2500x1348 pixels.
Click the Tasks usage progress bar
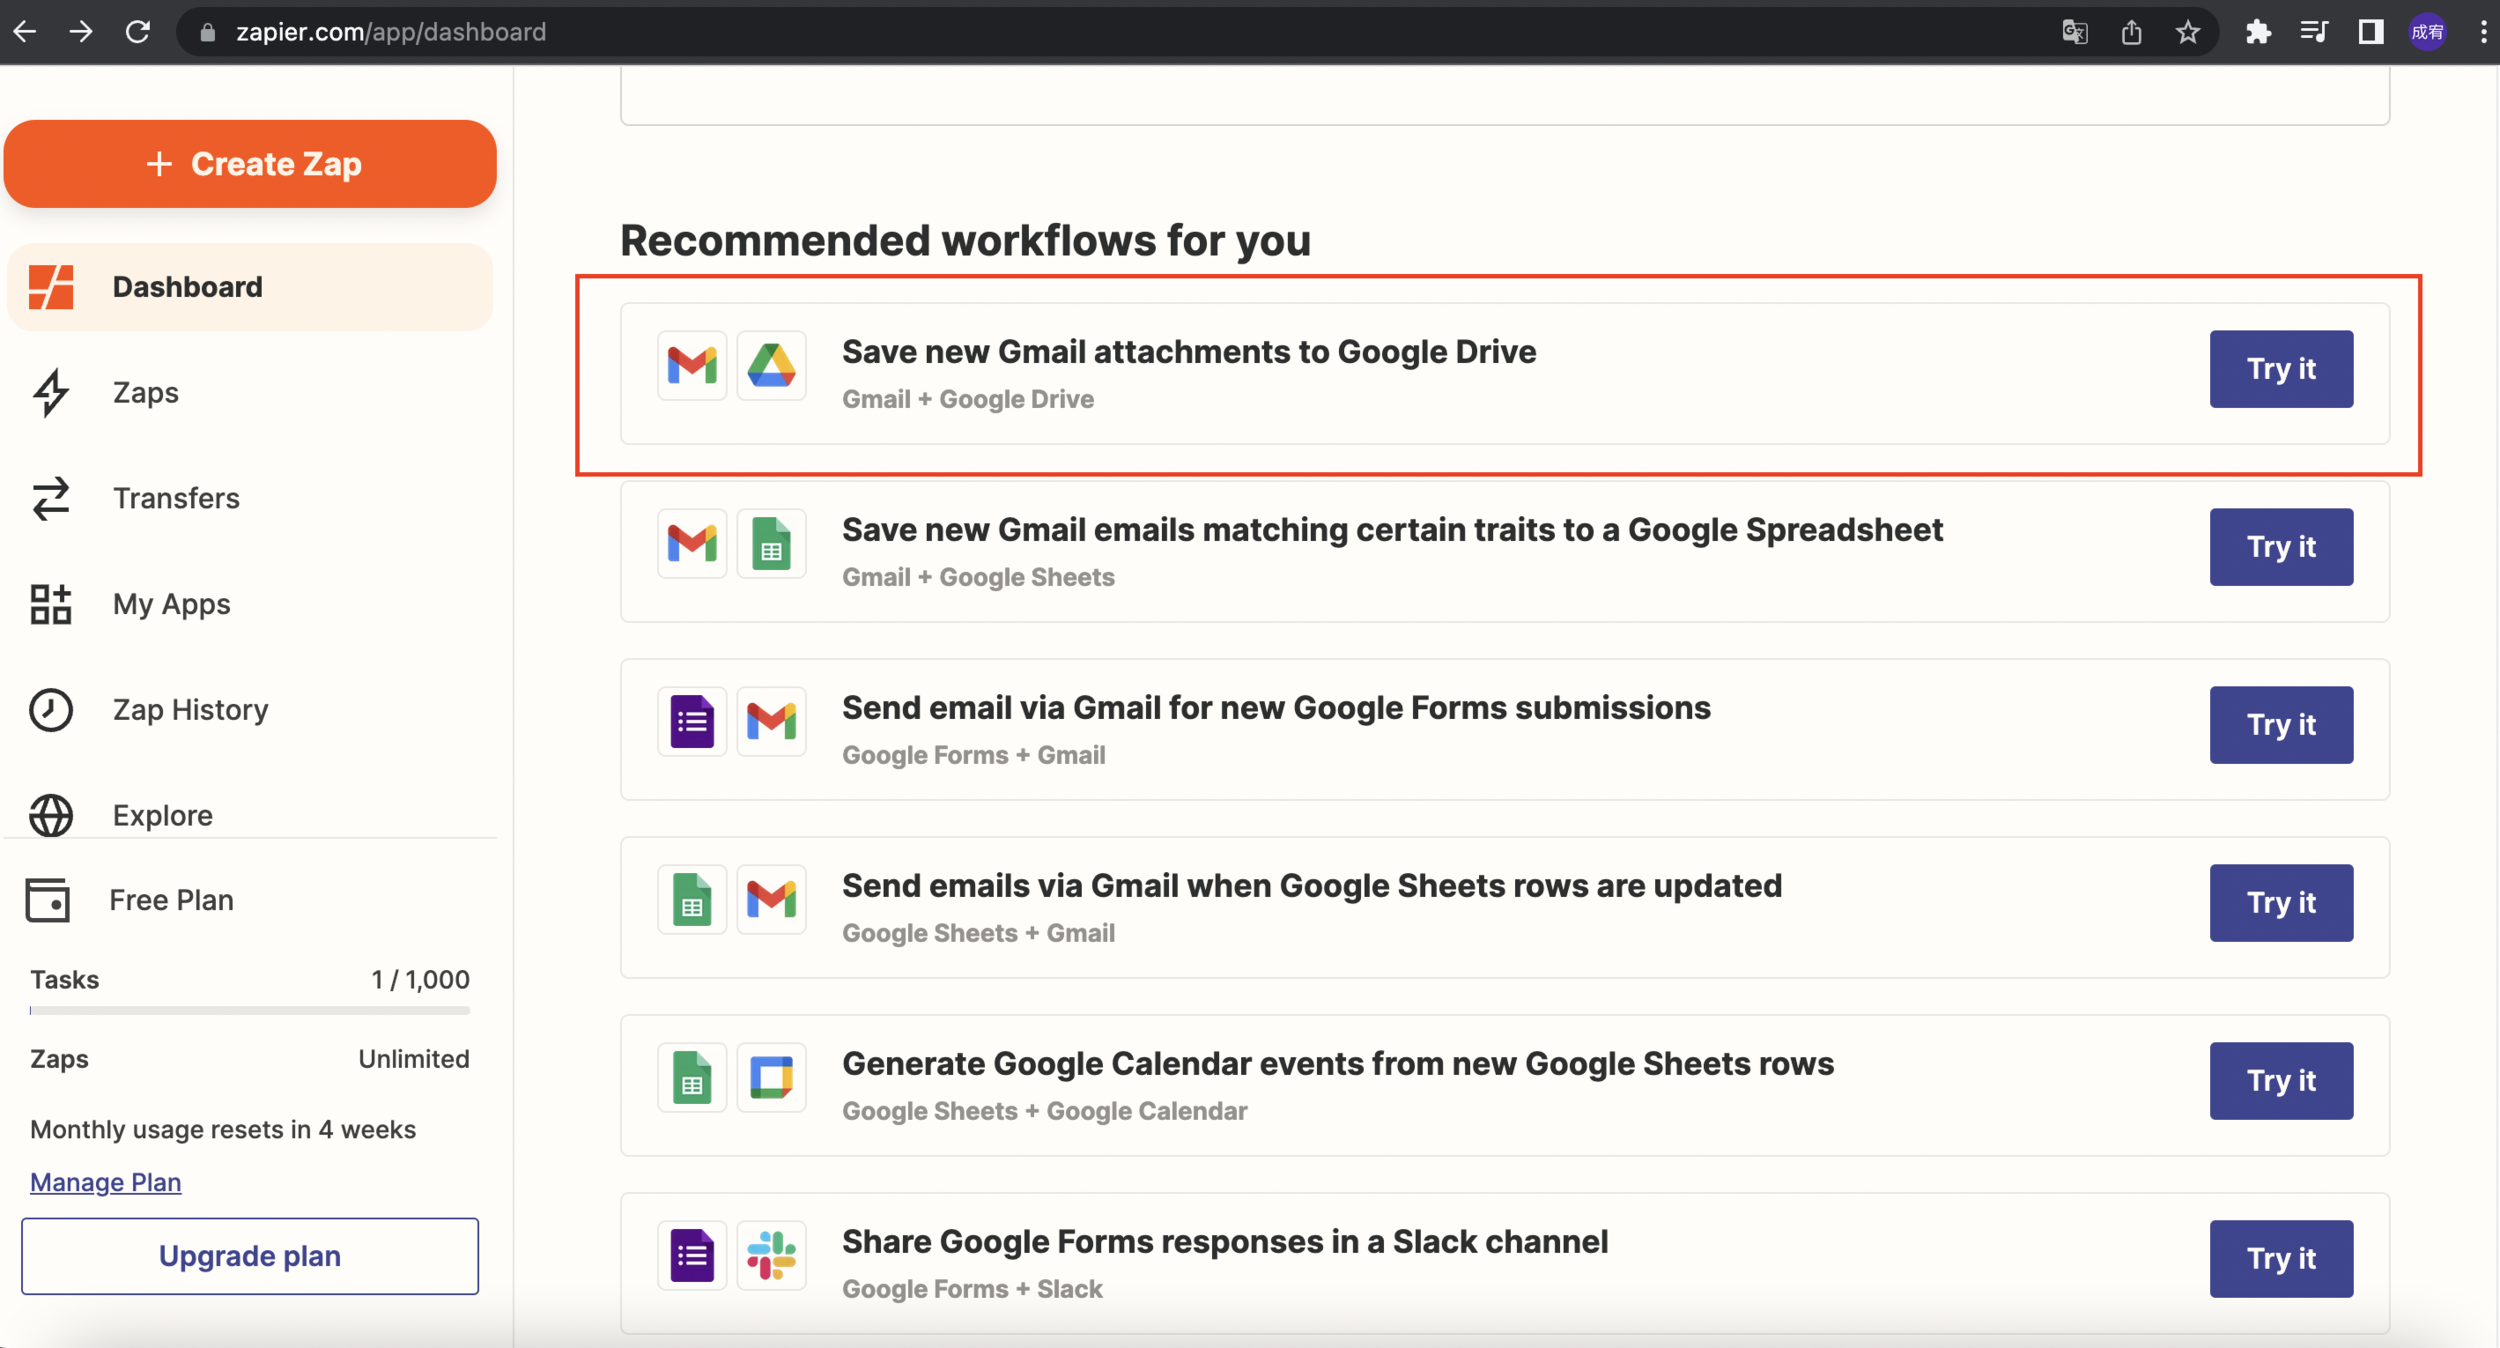(x=250, y=1010)
